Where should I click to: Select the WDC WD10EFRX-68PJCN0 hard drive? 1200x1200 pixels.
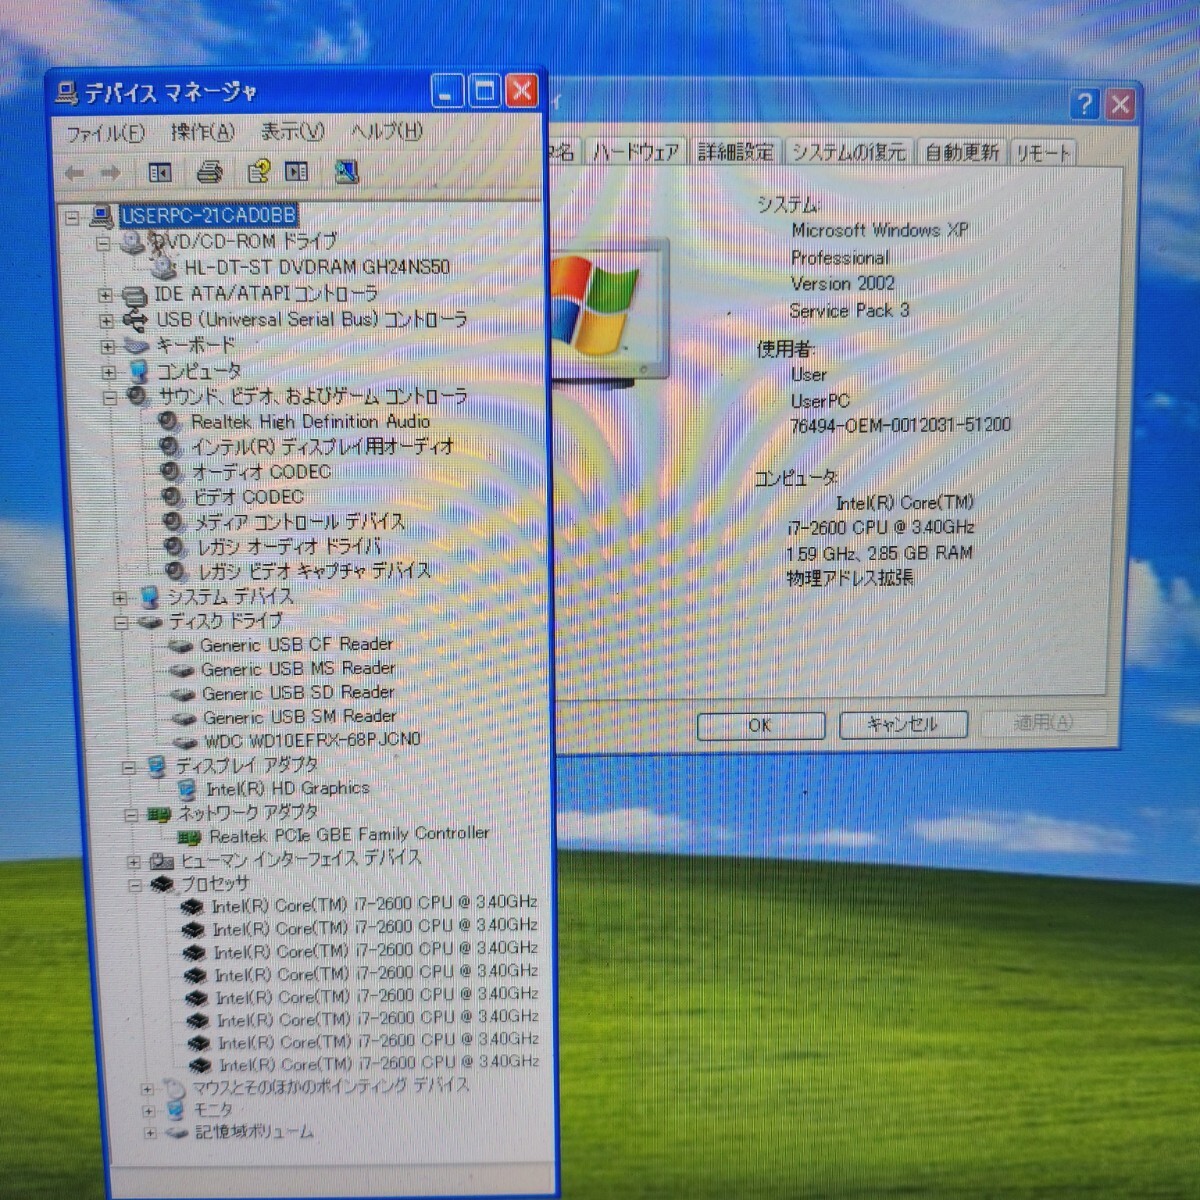coord(312,741)
